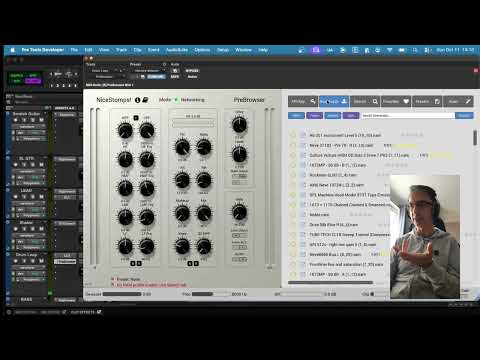Toggle the plugin Bypass button
The height and width of the screenshot is (360, 480).
192,71
